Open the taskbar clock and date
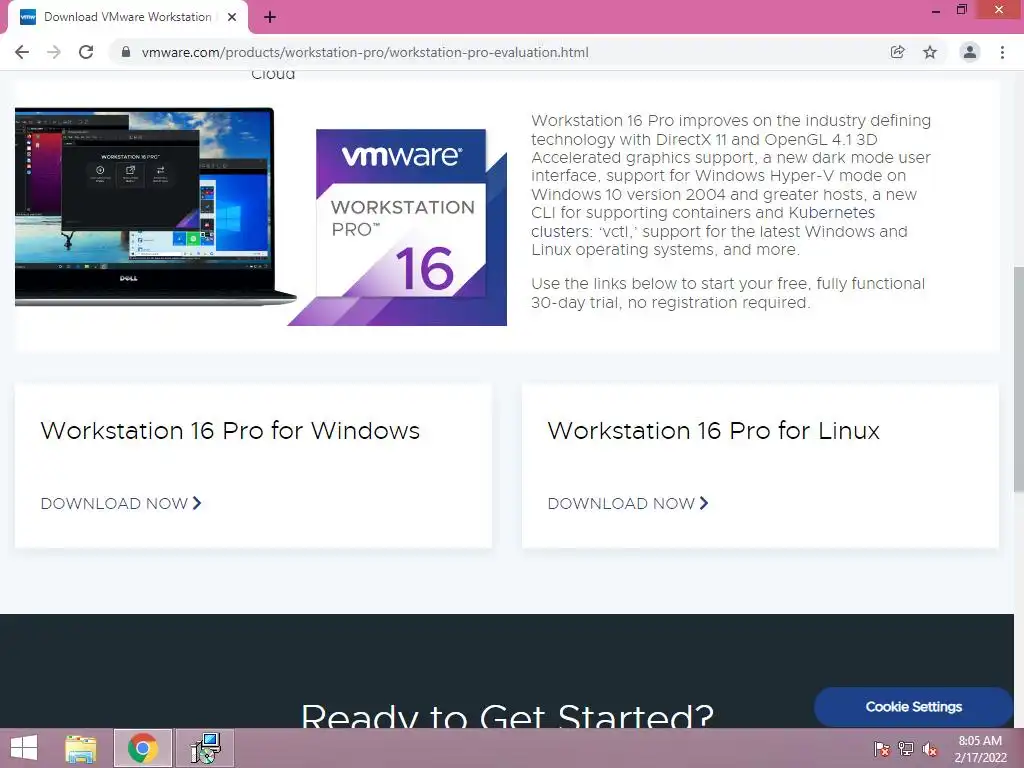Image resolution: width=1024 pixels, height=768 pixels. click(x=980, y=749)
